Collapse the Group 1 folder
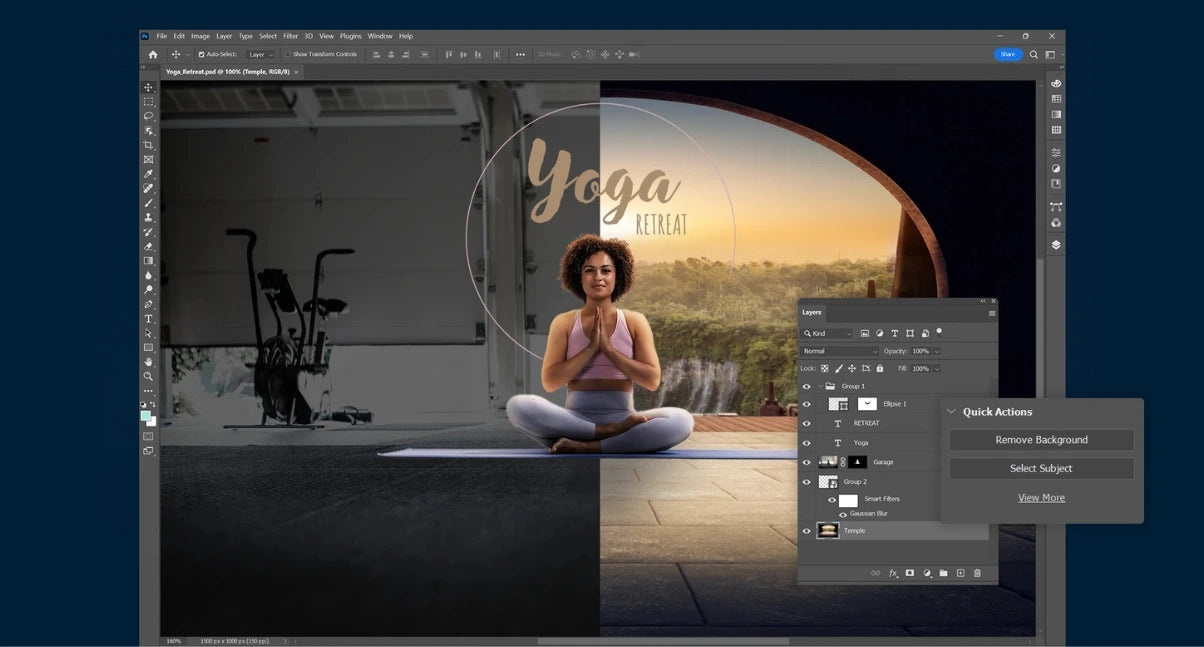 pyautogui.click(x=820, y=386)
